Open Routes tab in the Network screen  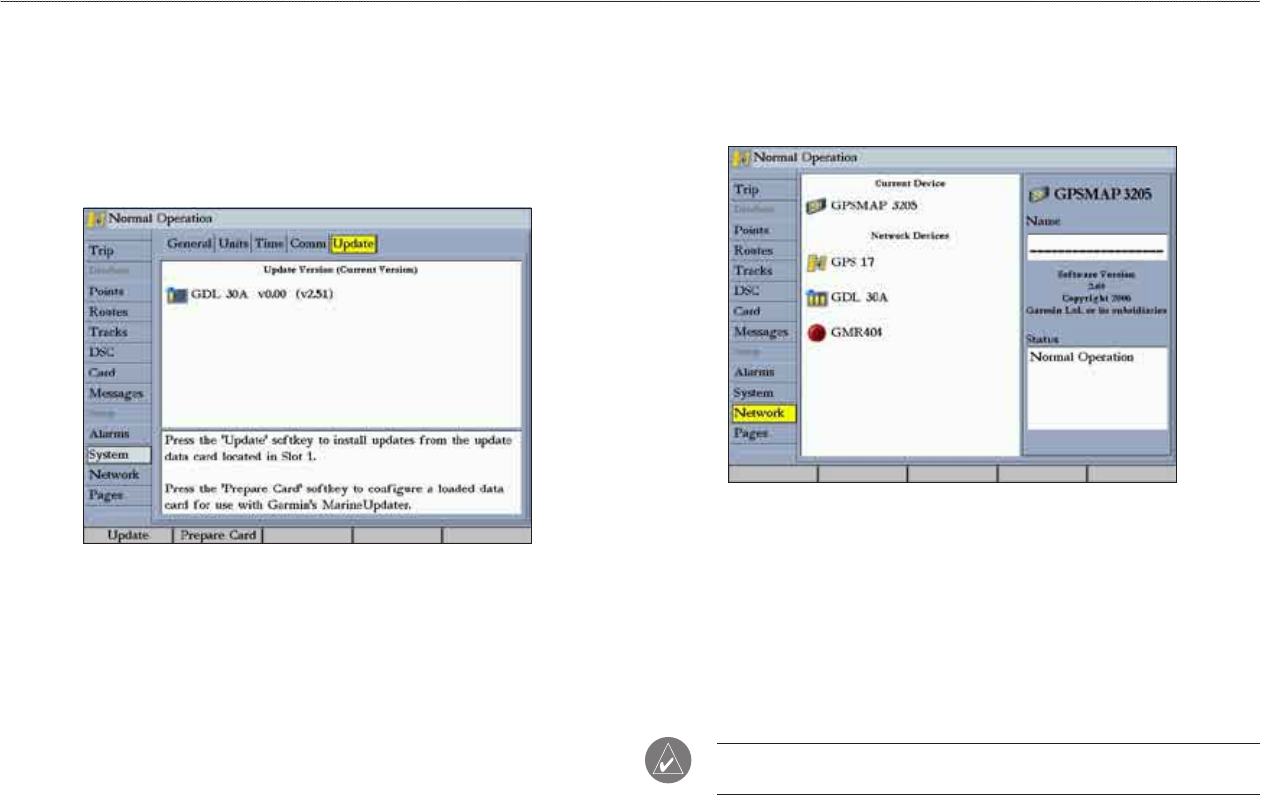click(762, 250)
